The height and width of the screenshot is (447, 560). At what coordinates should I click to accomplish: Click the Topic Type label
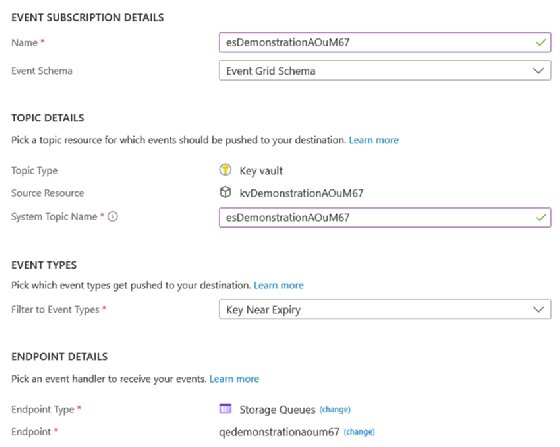click(x=34, y=171)
